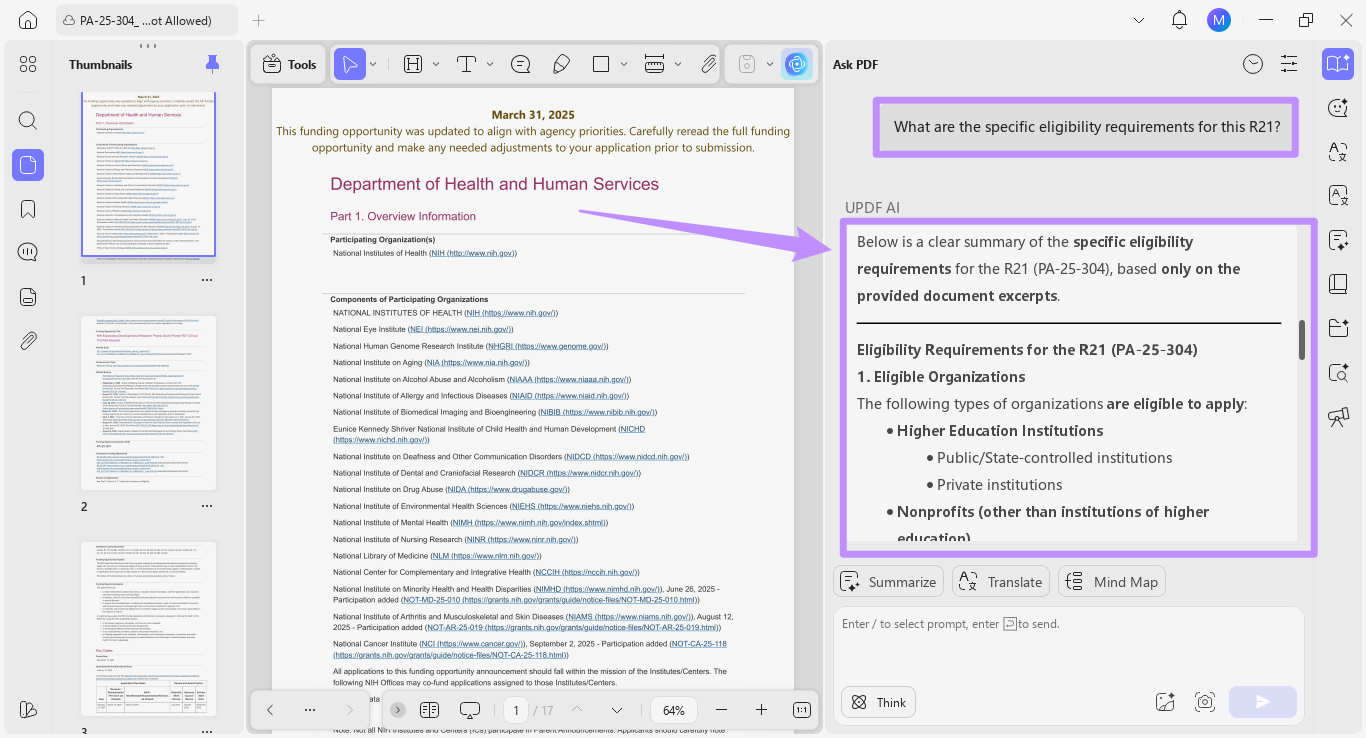Open the NEI website link
Image resolution: width=1366 pixels, height=738 pixels.
(461, 329)
